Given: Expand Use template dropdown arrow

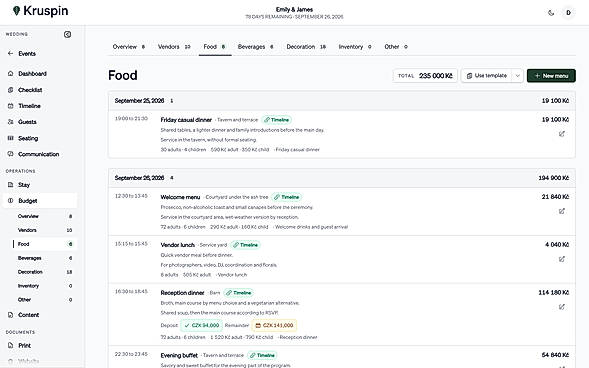Looking at the screenshot, I should (x=518, y=76).
